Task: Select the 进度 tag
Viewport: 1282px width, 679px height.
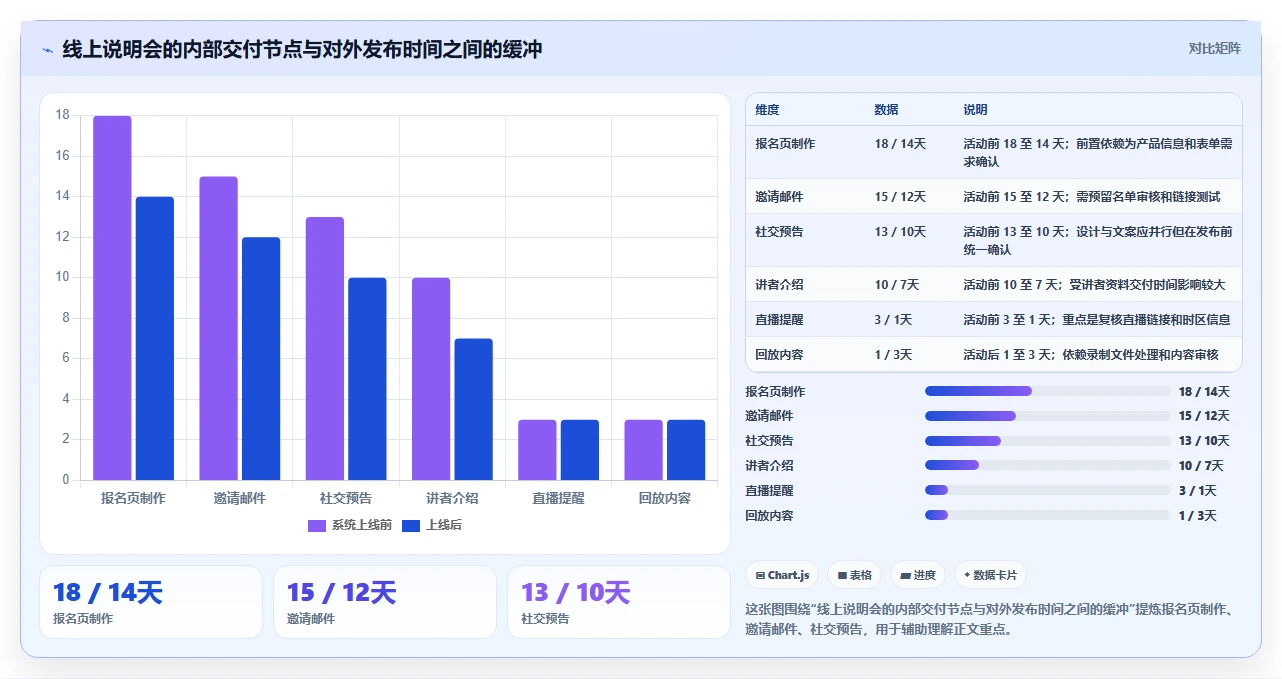Action: [918, 575]
